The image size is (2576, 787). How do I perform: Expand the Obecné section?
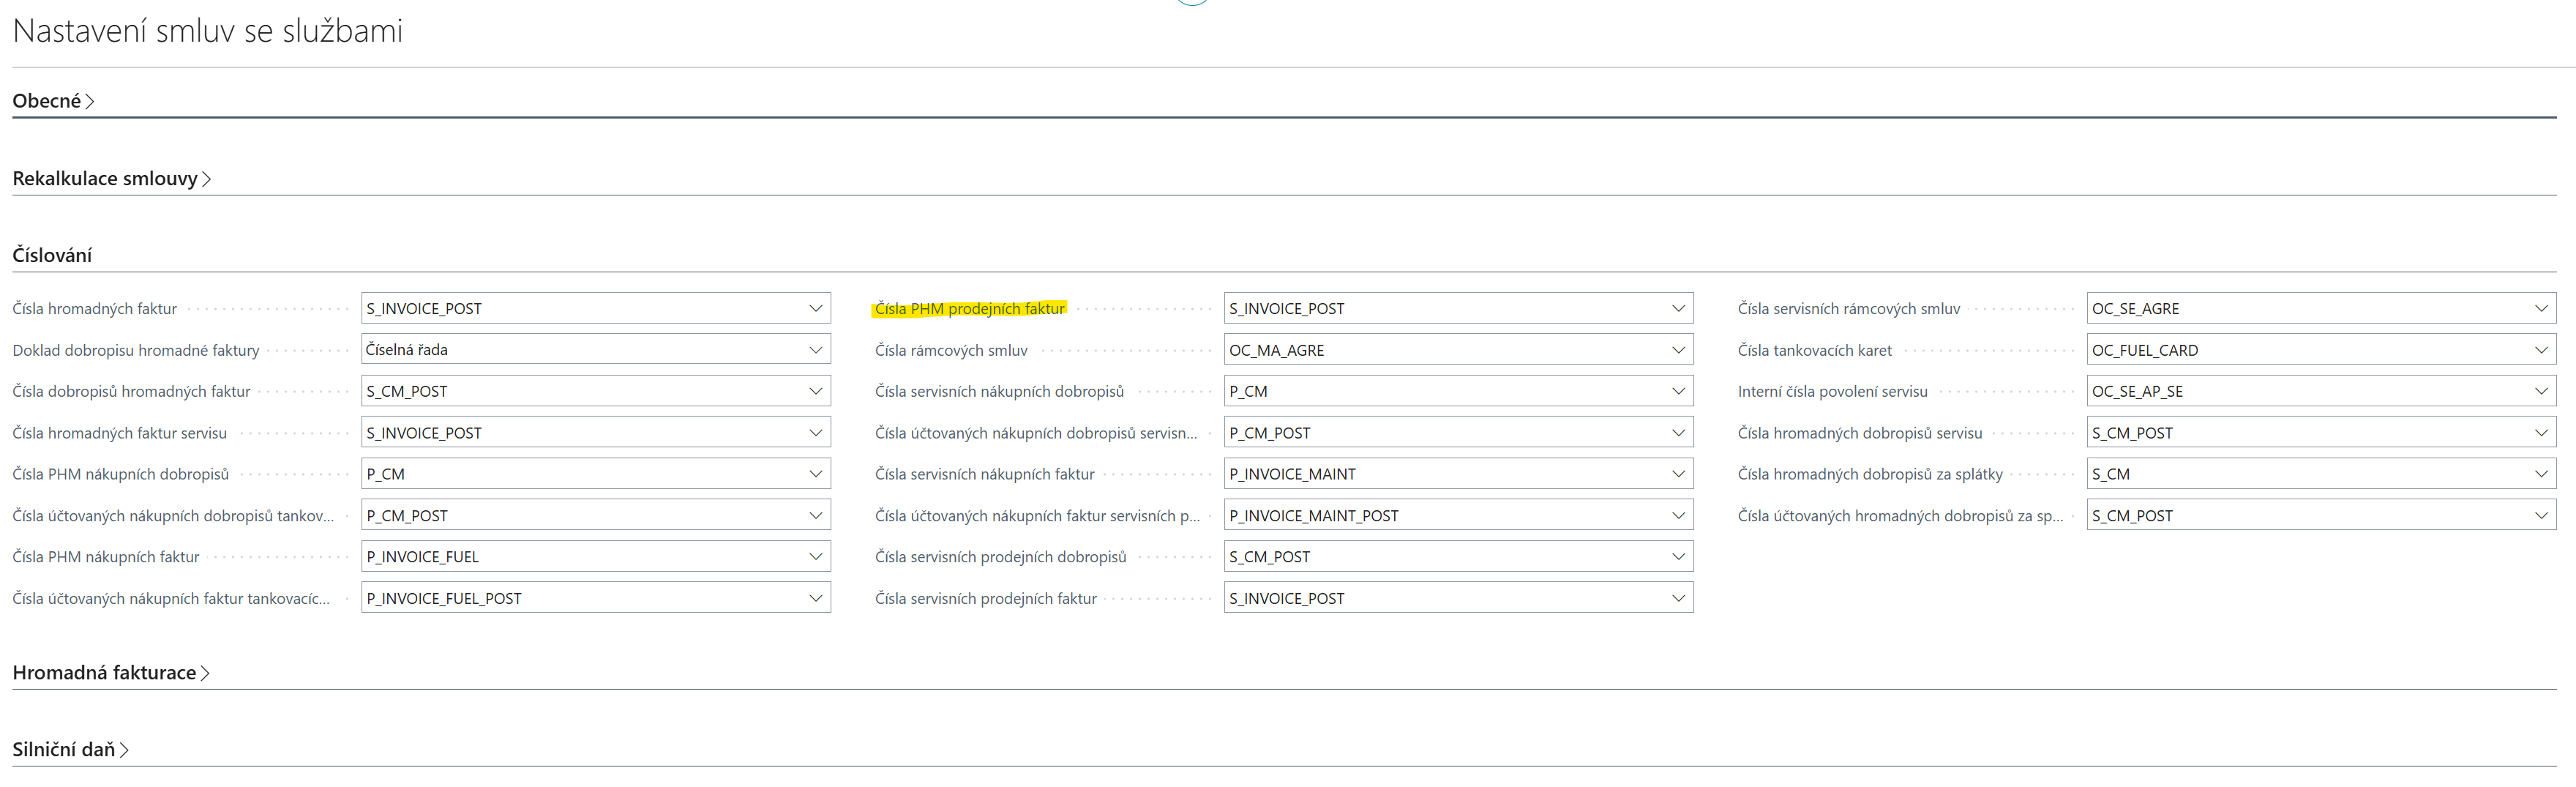(52, 101)
